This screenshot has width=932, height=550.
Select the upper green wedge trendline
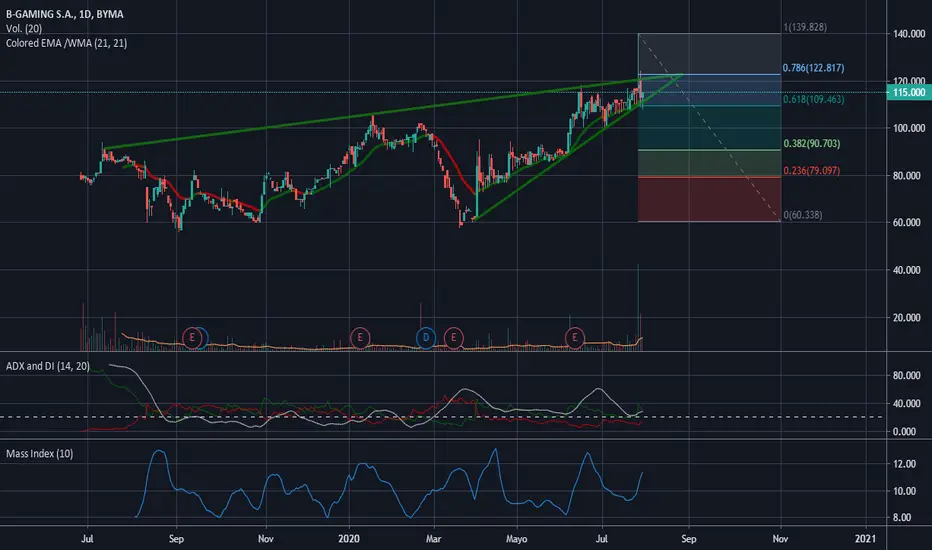(x=392, y=112)
